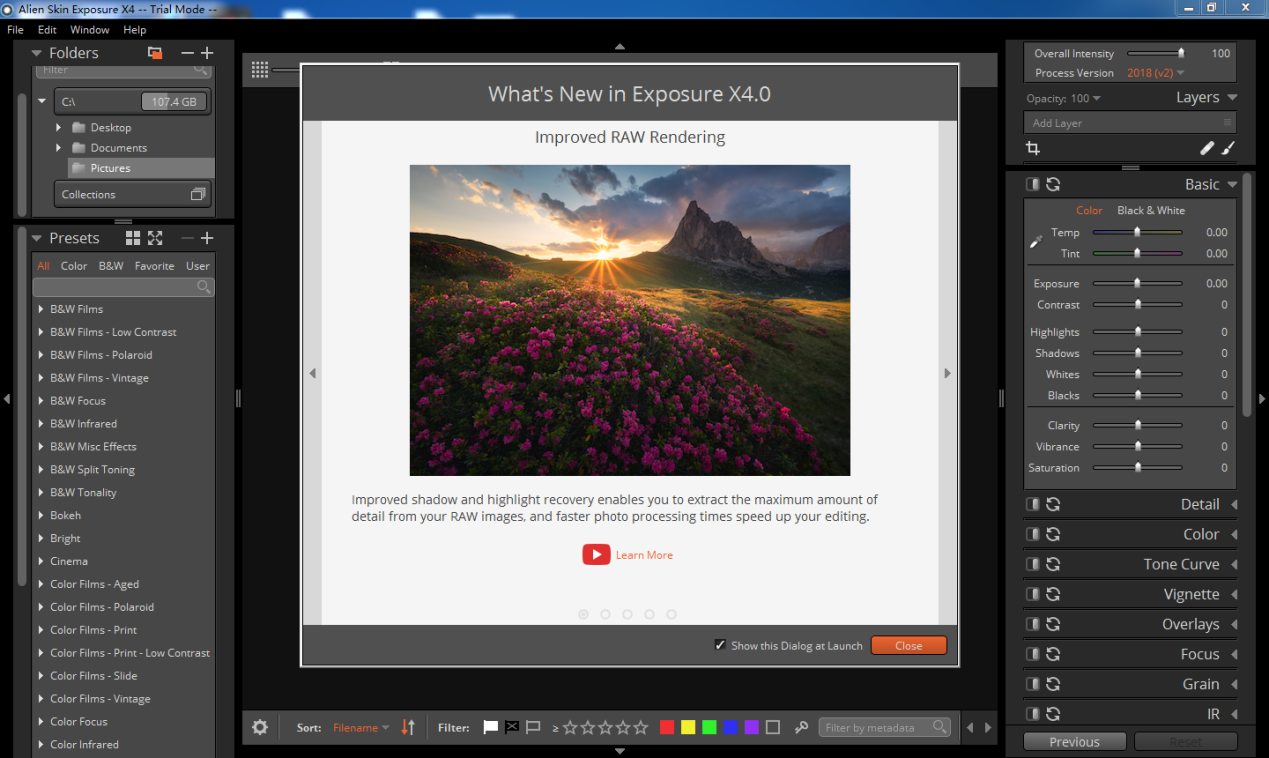Click the presets search field

[124, 287]
